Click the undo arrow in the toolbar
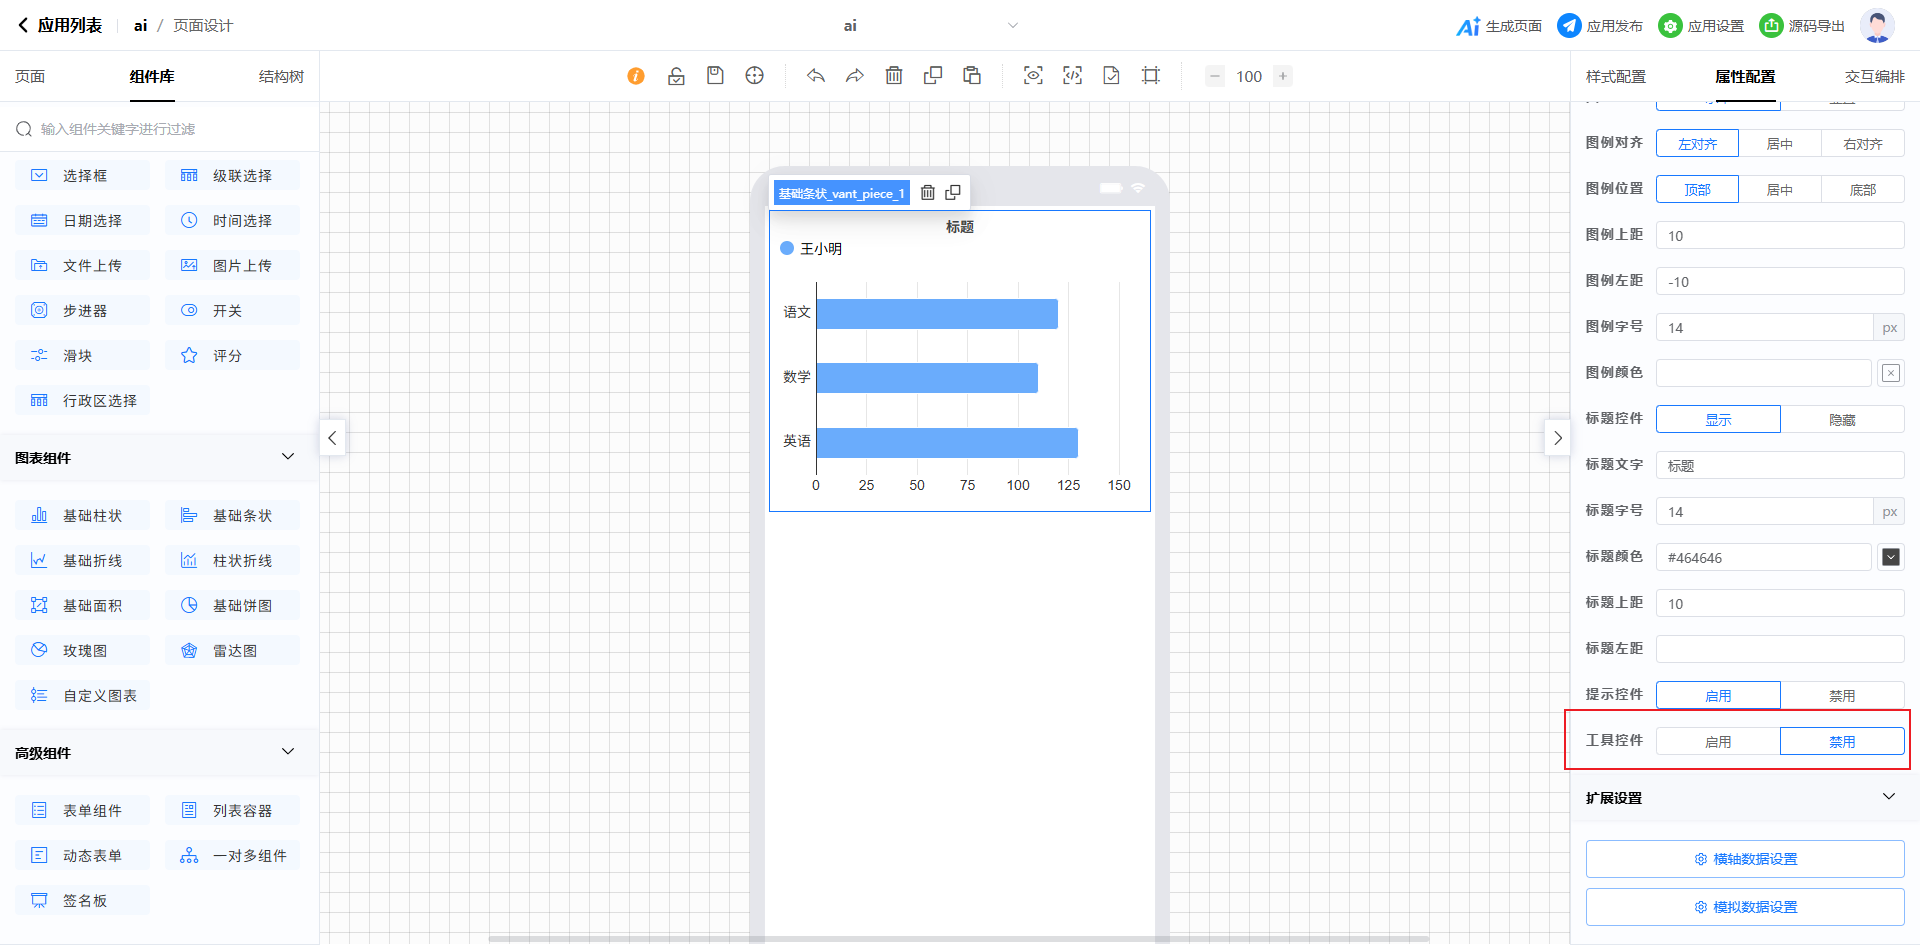 tap(816, 76)
